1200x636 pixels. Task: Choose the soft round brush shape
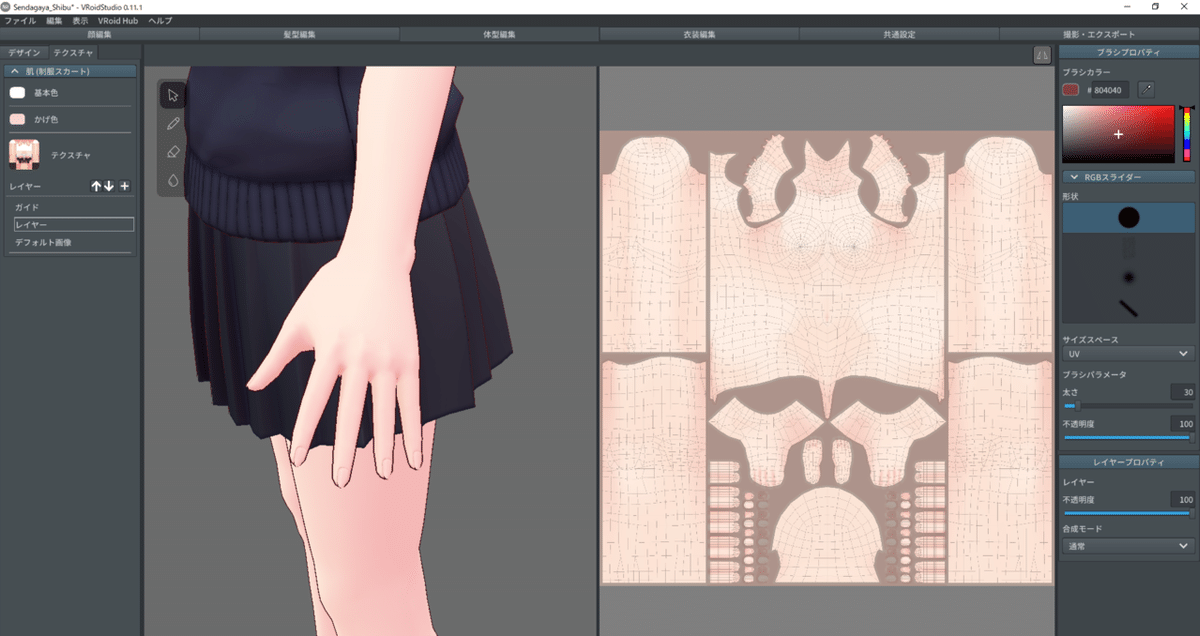click(x=1128, y=277)
